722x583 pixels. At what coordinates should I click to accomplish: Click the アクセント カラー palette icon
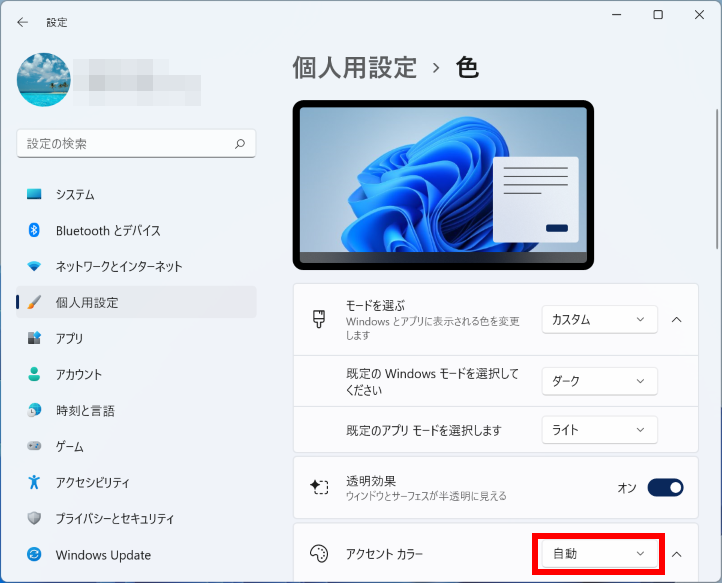tap(319, 553)
